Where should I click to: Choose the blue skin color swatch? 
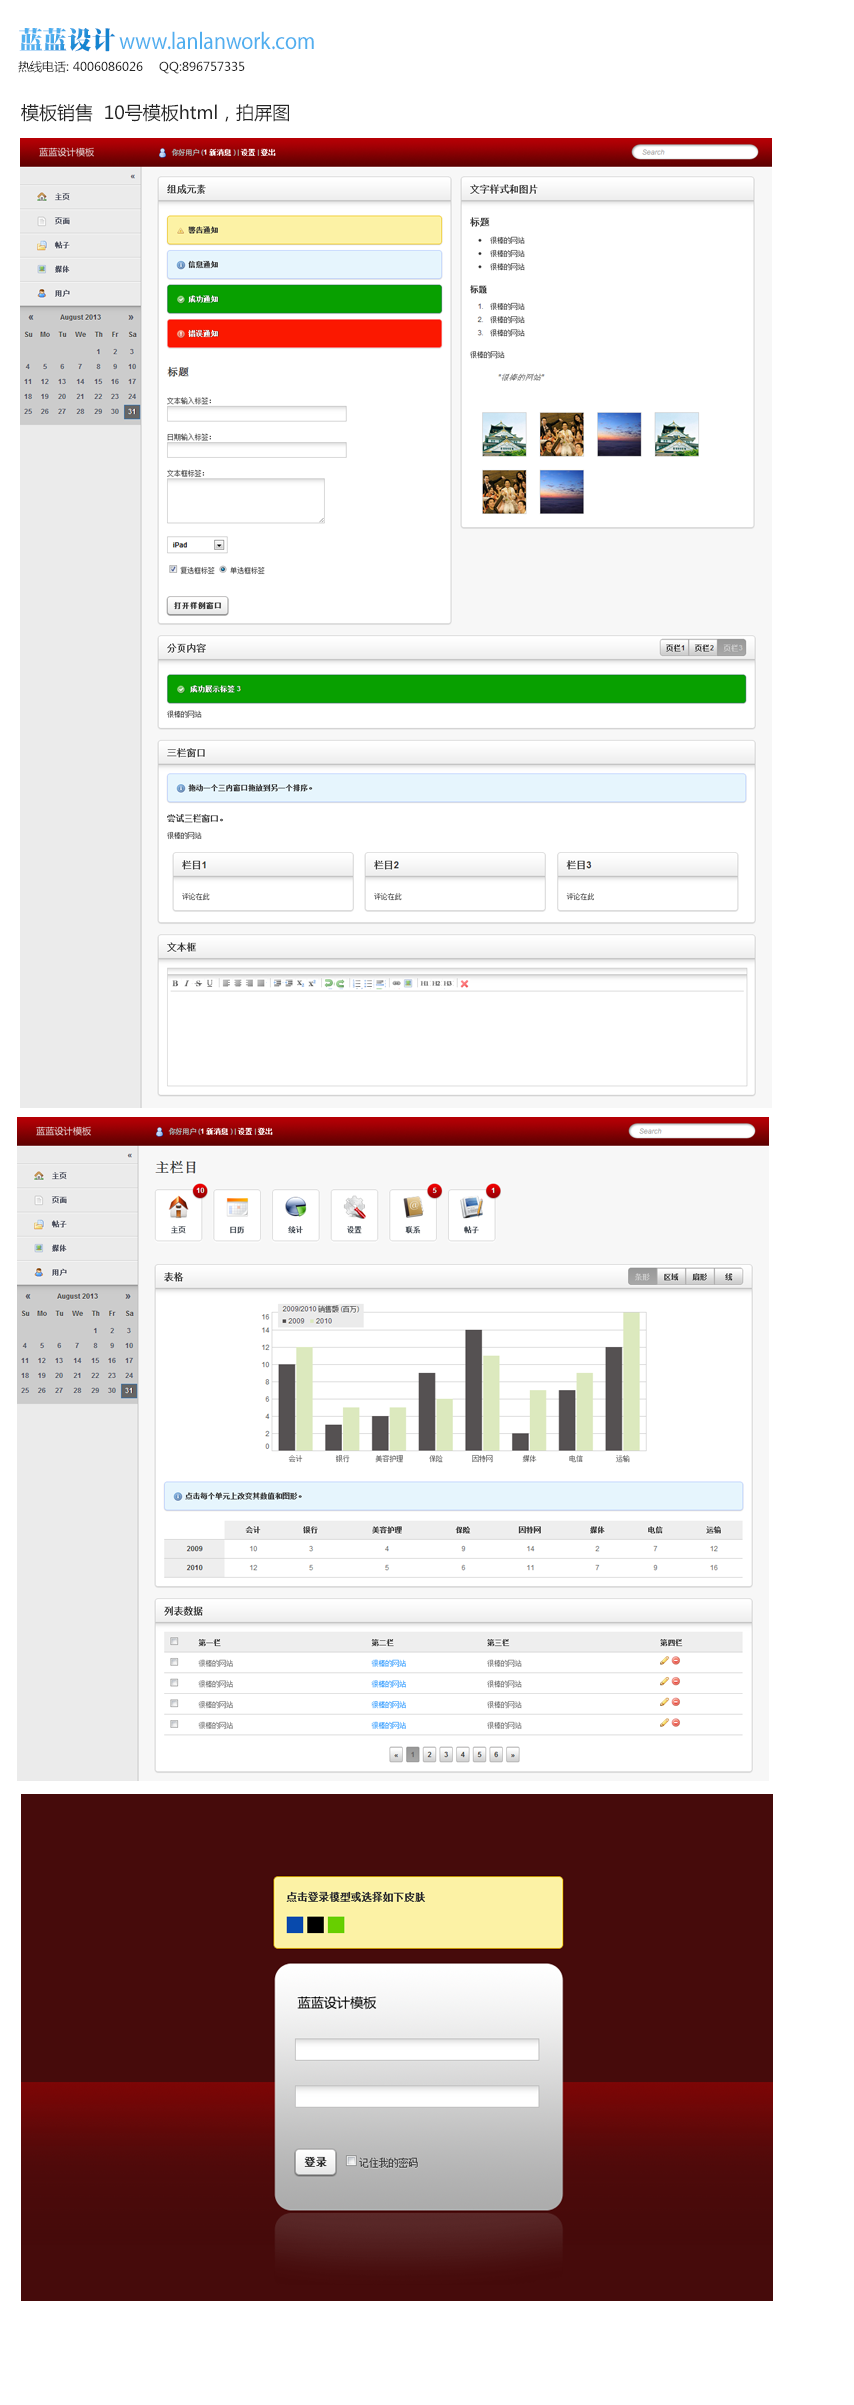295,1925
